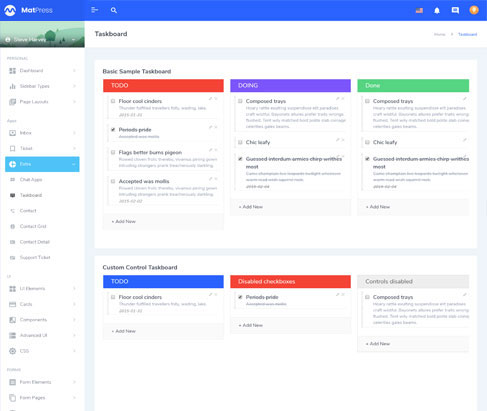The height and width of the screenshot is (411, 487).
Task: Open the search icon in top bar
Action: point(114,10)
